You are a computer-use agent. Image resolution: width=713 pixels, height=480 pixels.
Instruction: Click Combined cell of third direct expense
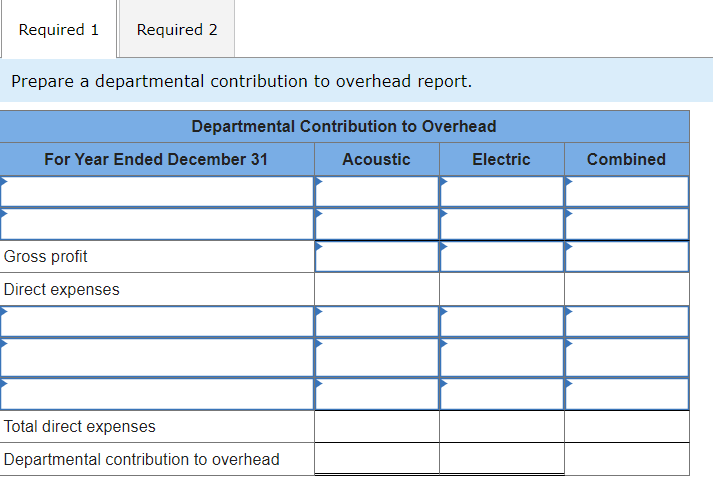627,392
